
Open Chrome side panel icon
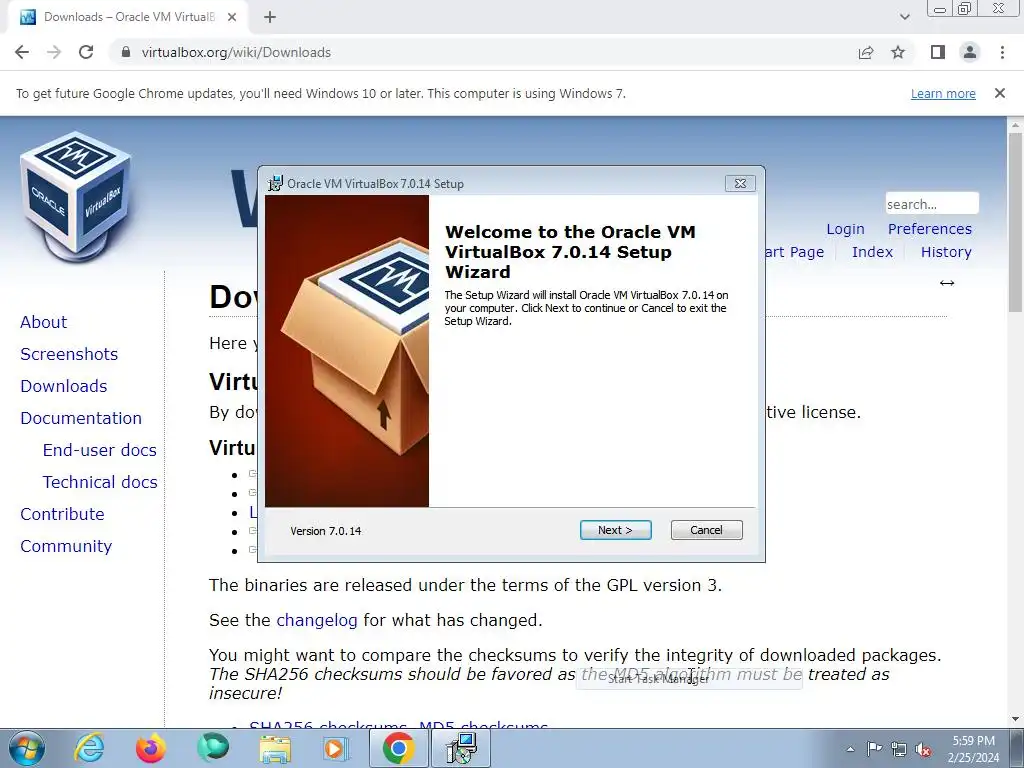tap(938, 52)
